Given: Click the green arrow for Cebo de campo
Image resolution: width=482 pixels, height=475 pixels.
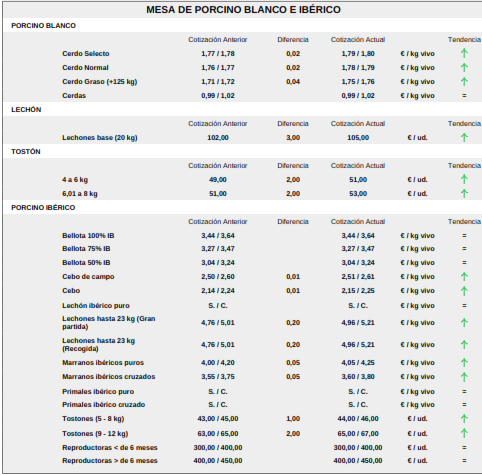Looking at the screenshot, I should click(464, 276).
